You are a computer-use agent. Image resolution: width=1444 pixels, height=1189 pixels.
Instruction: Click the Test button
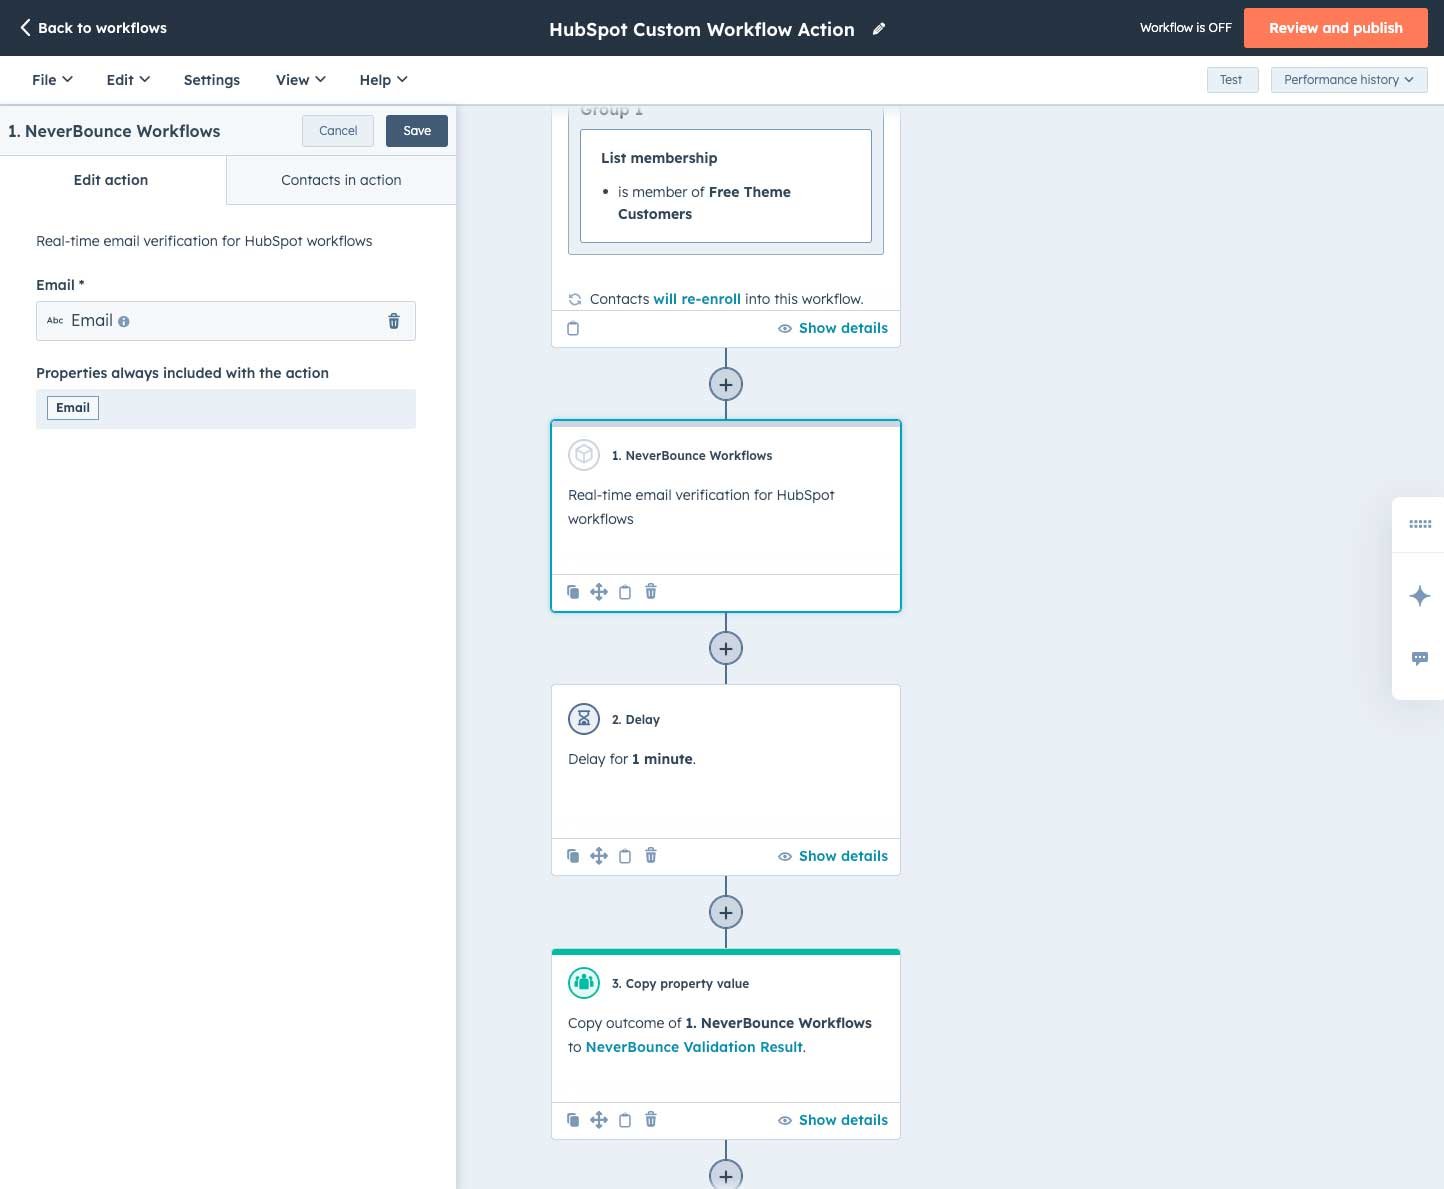[x=1232, y=80]
